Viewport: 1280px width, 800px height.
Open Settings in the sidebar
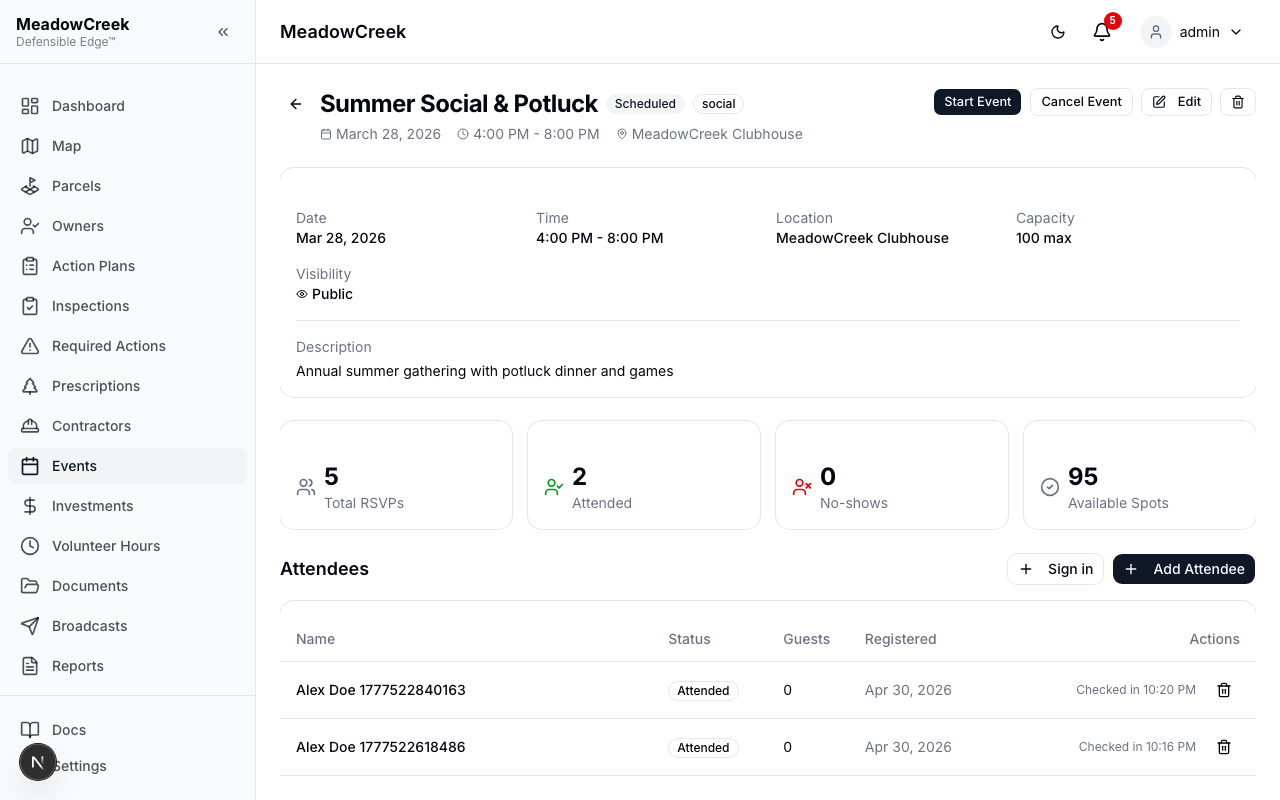(x=127, y=766)
